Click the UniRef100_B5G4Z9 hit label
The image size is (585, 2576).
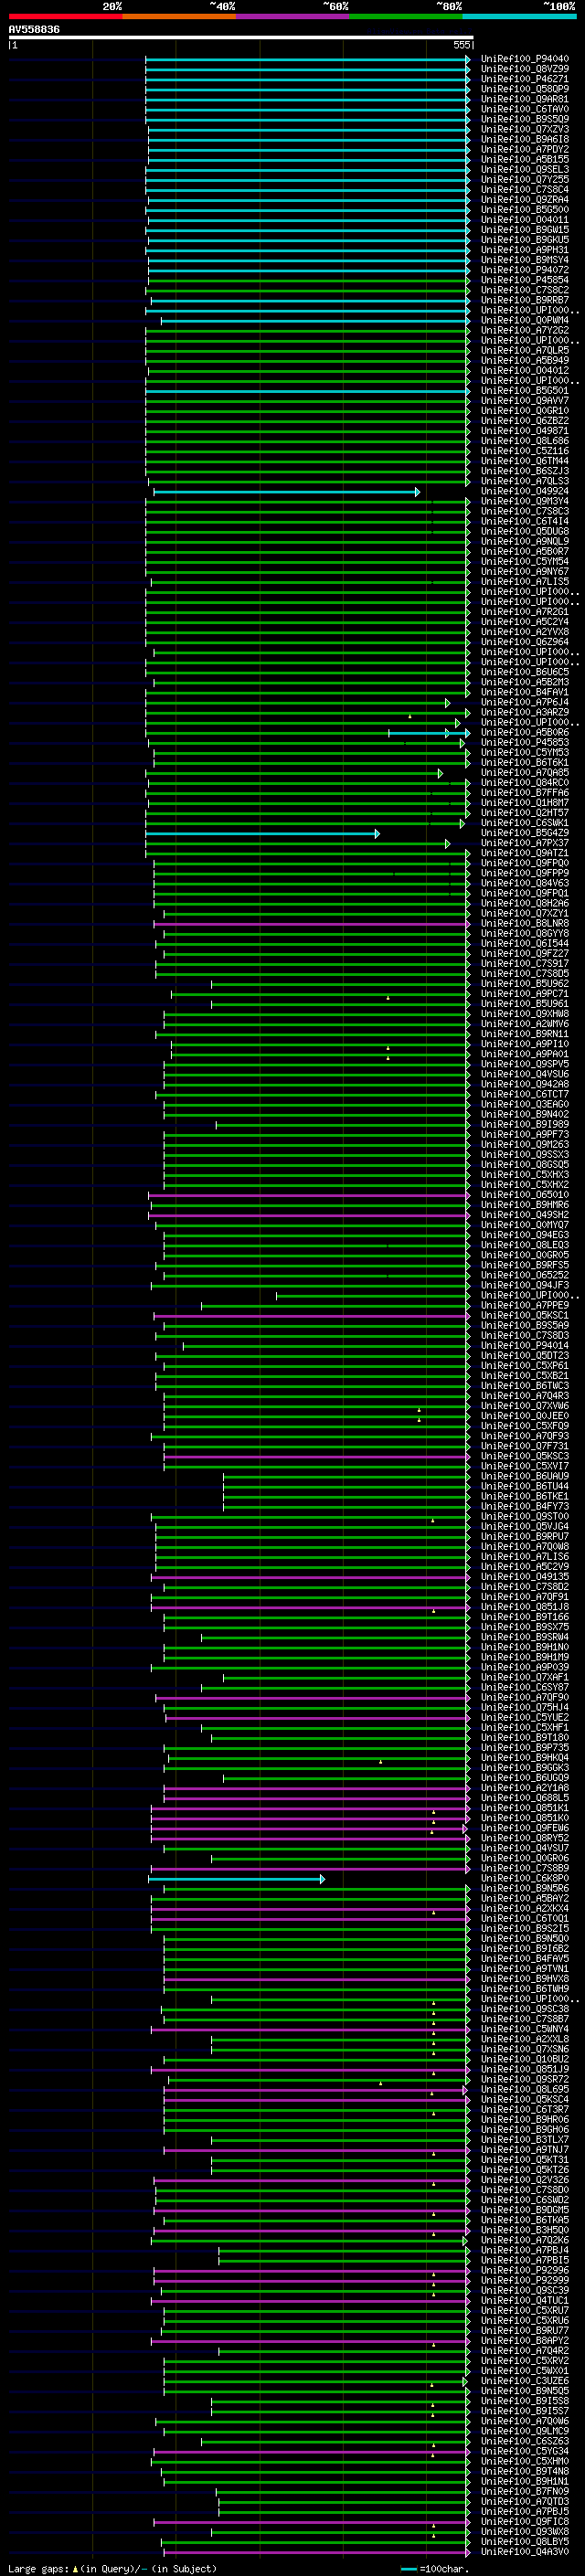[525, 833]
